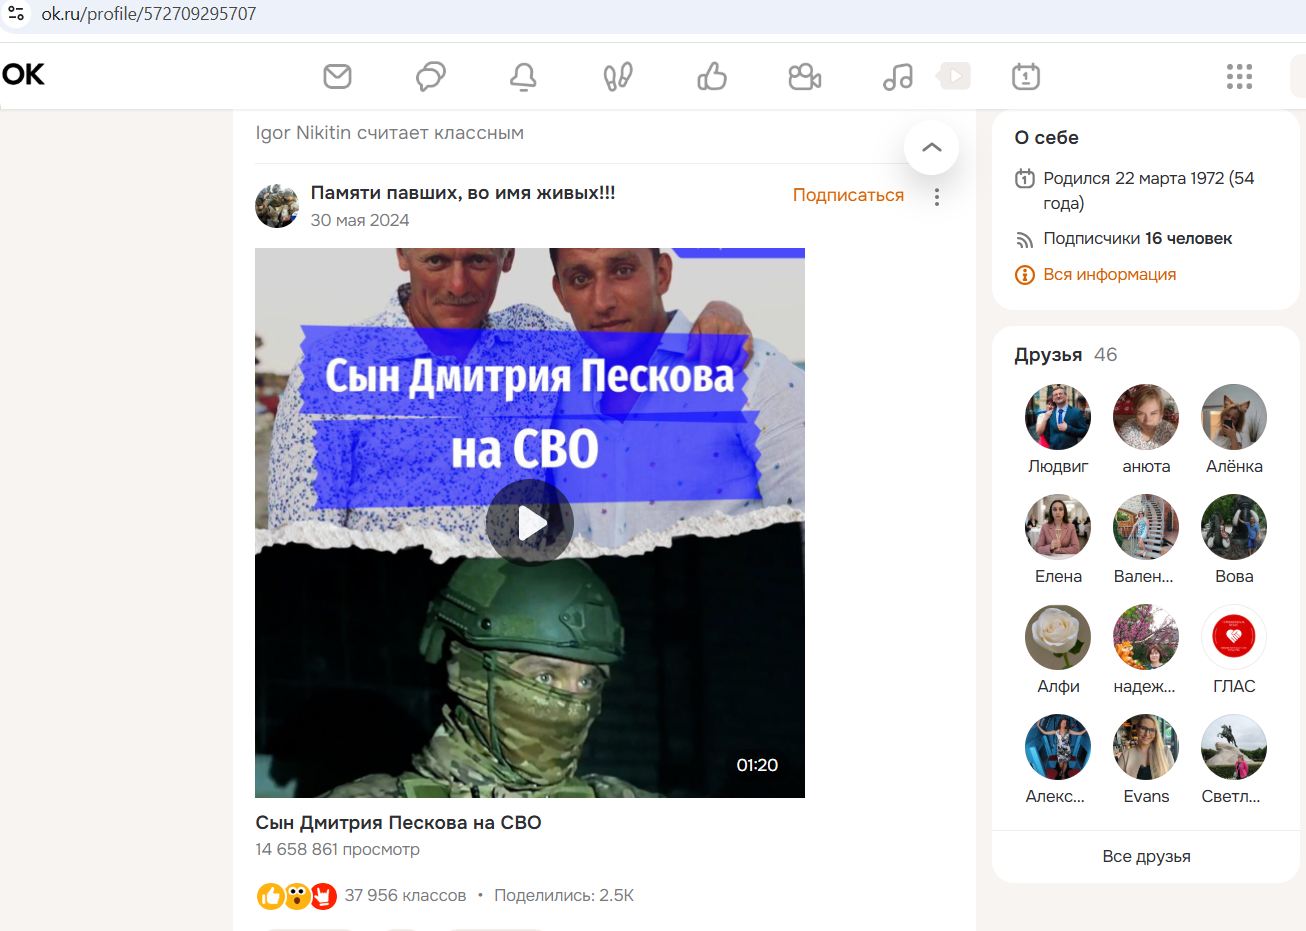Open video title Сын Дмитрия Пескова на СВО

tap(398, 823)
